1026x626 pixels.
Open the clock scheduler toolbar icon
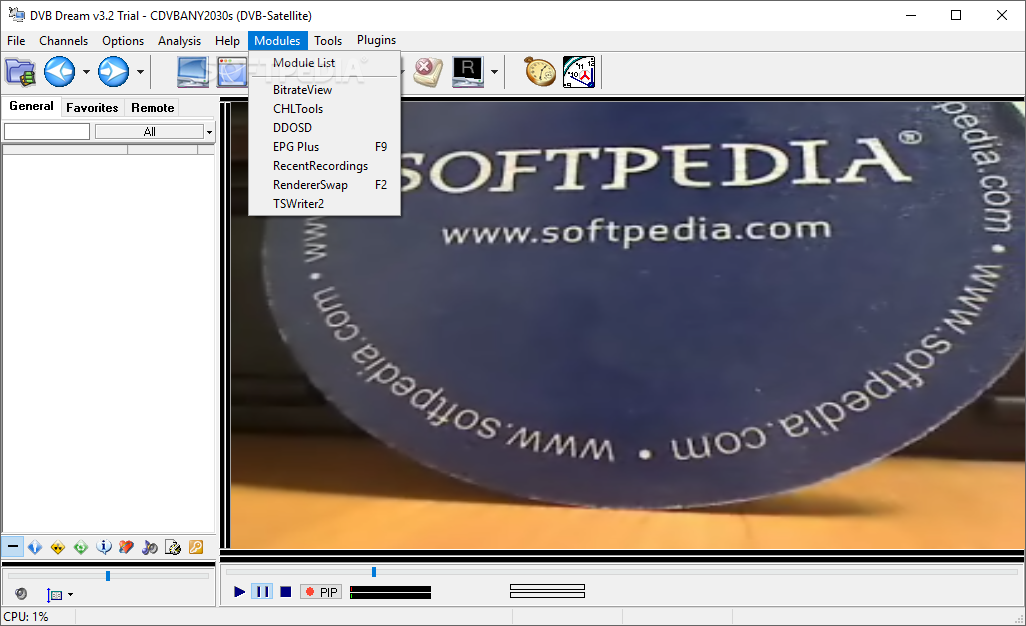click(x=579, y=72)
